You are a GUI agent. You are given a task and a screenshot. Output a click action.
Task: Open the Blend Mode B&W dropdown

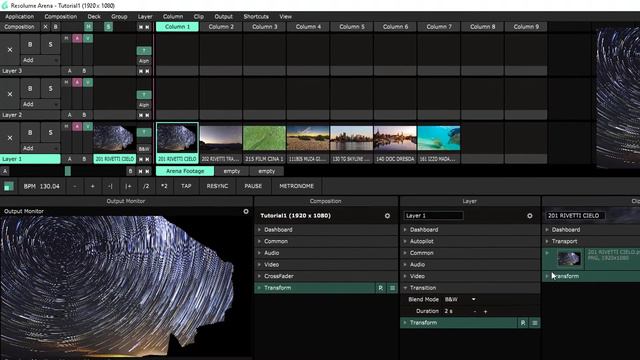point(460,300)
